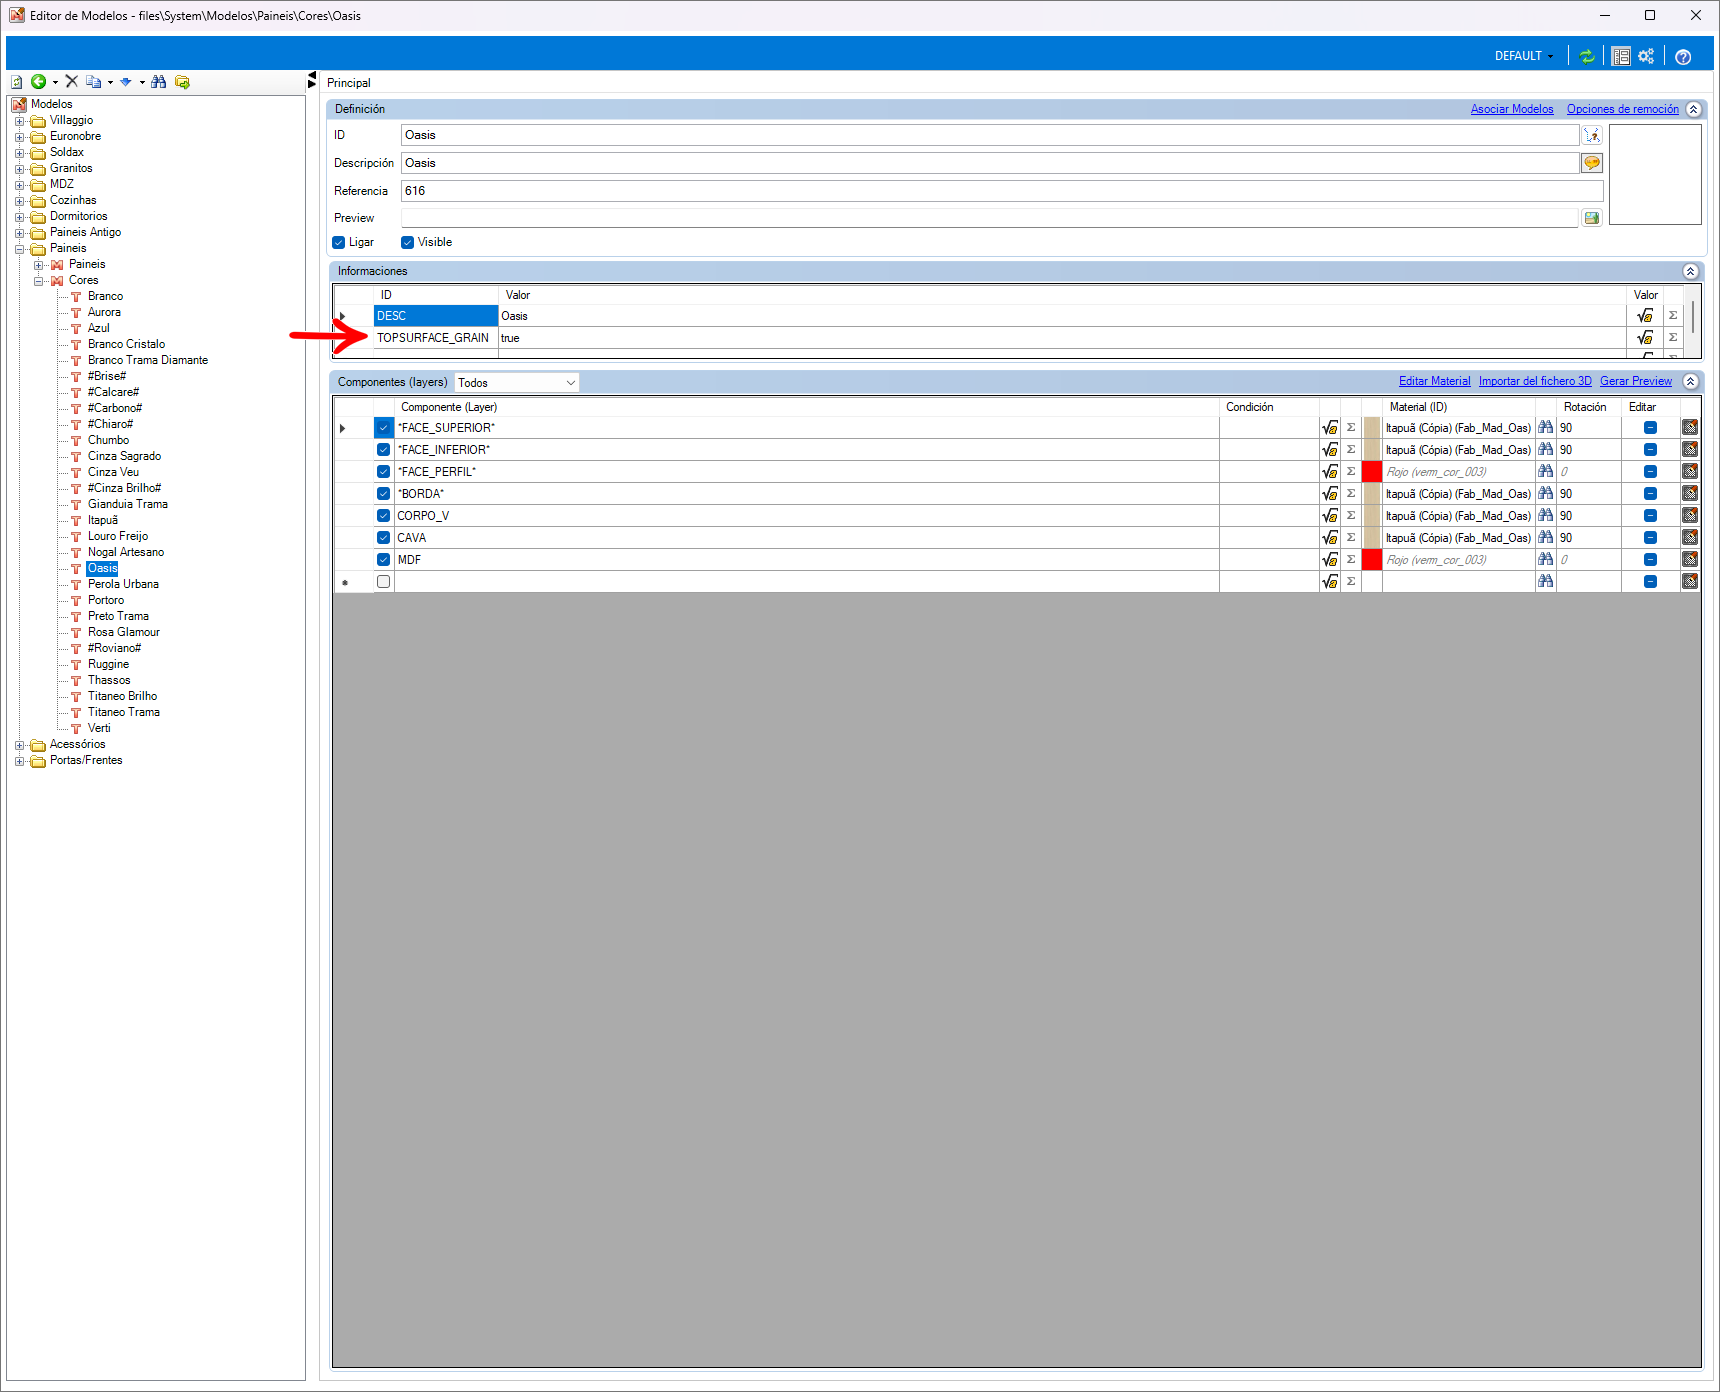
Task: Select Itapuã in the Cores tree
Action: [103, 520]
